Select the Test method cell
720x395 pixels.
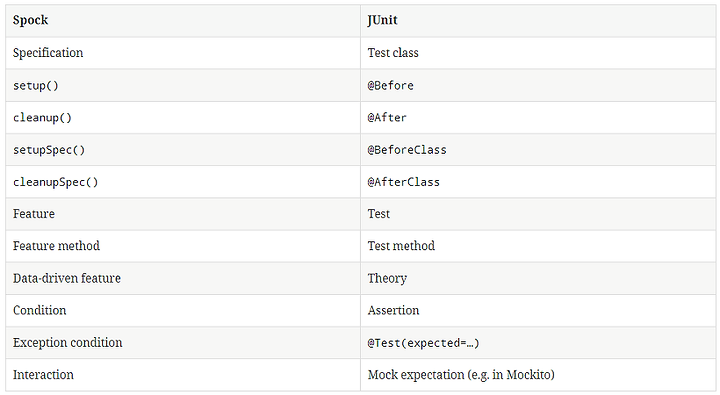pos(538,246)
